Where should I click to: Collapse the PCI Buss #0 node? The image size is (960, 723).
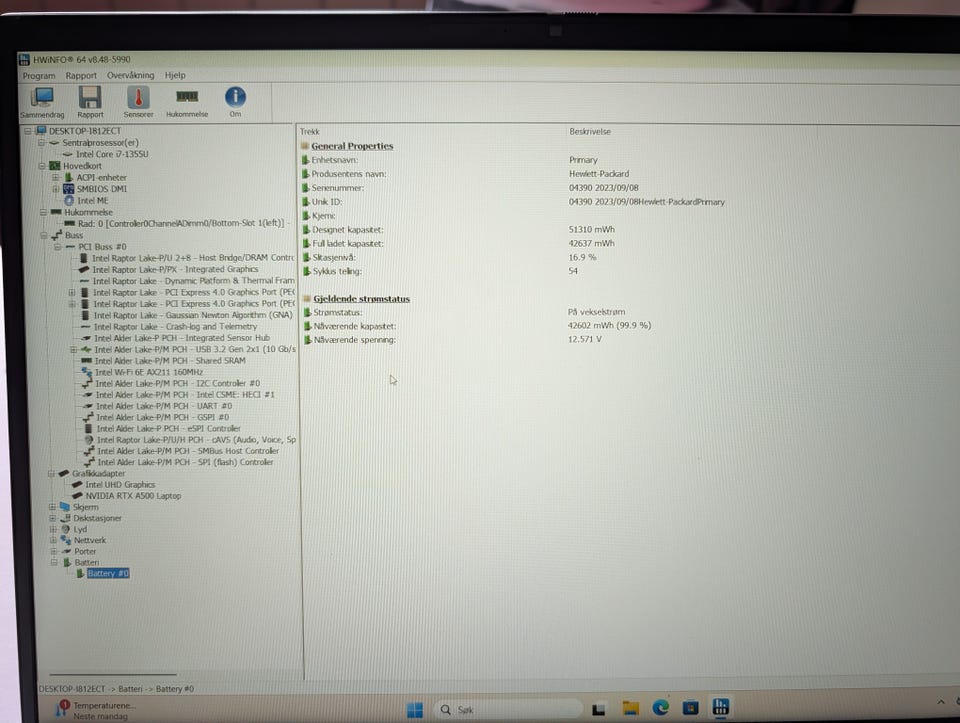58,247
